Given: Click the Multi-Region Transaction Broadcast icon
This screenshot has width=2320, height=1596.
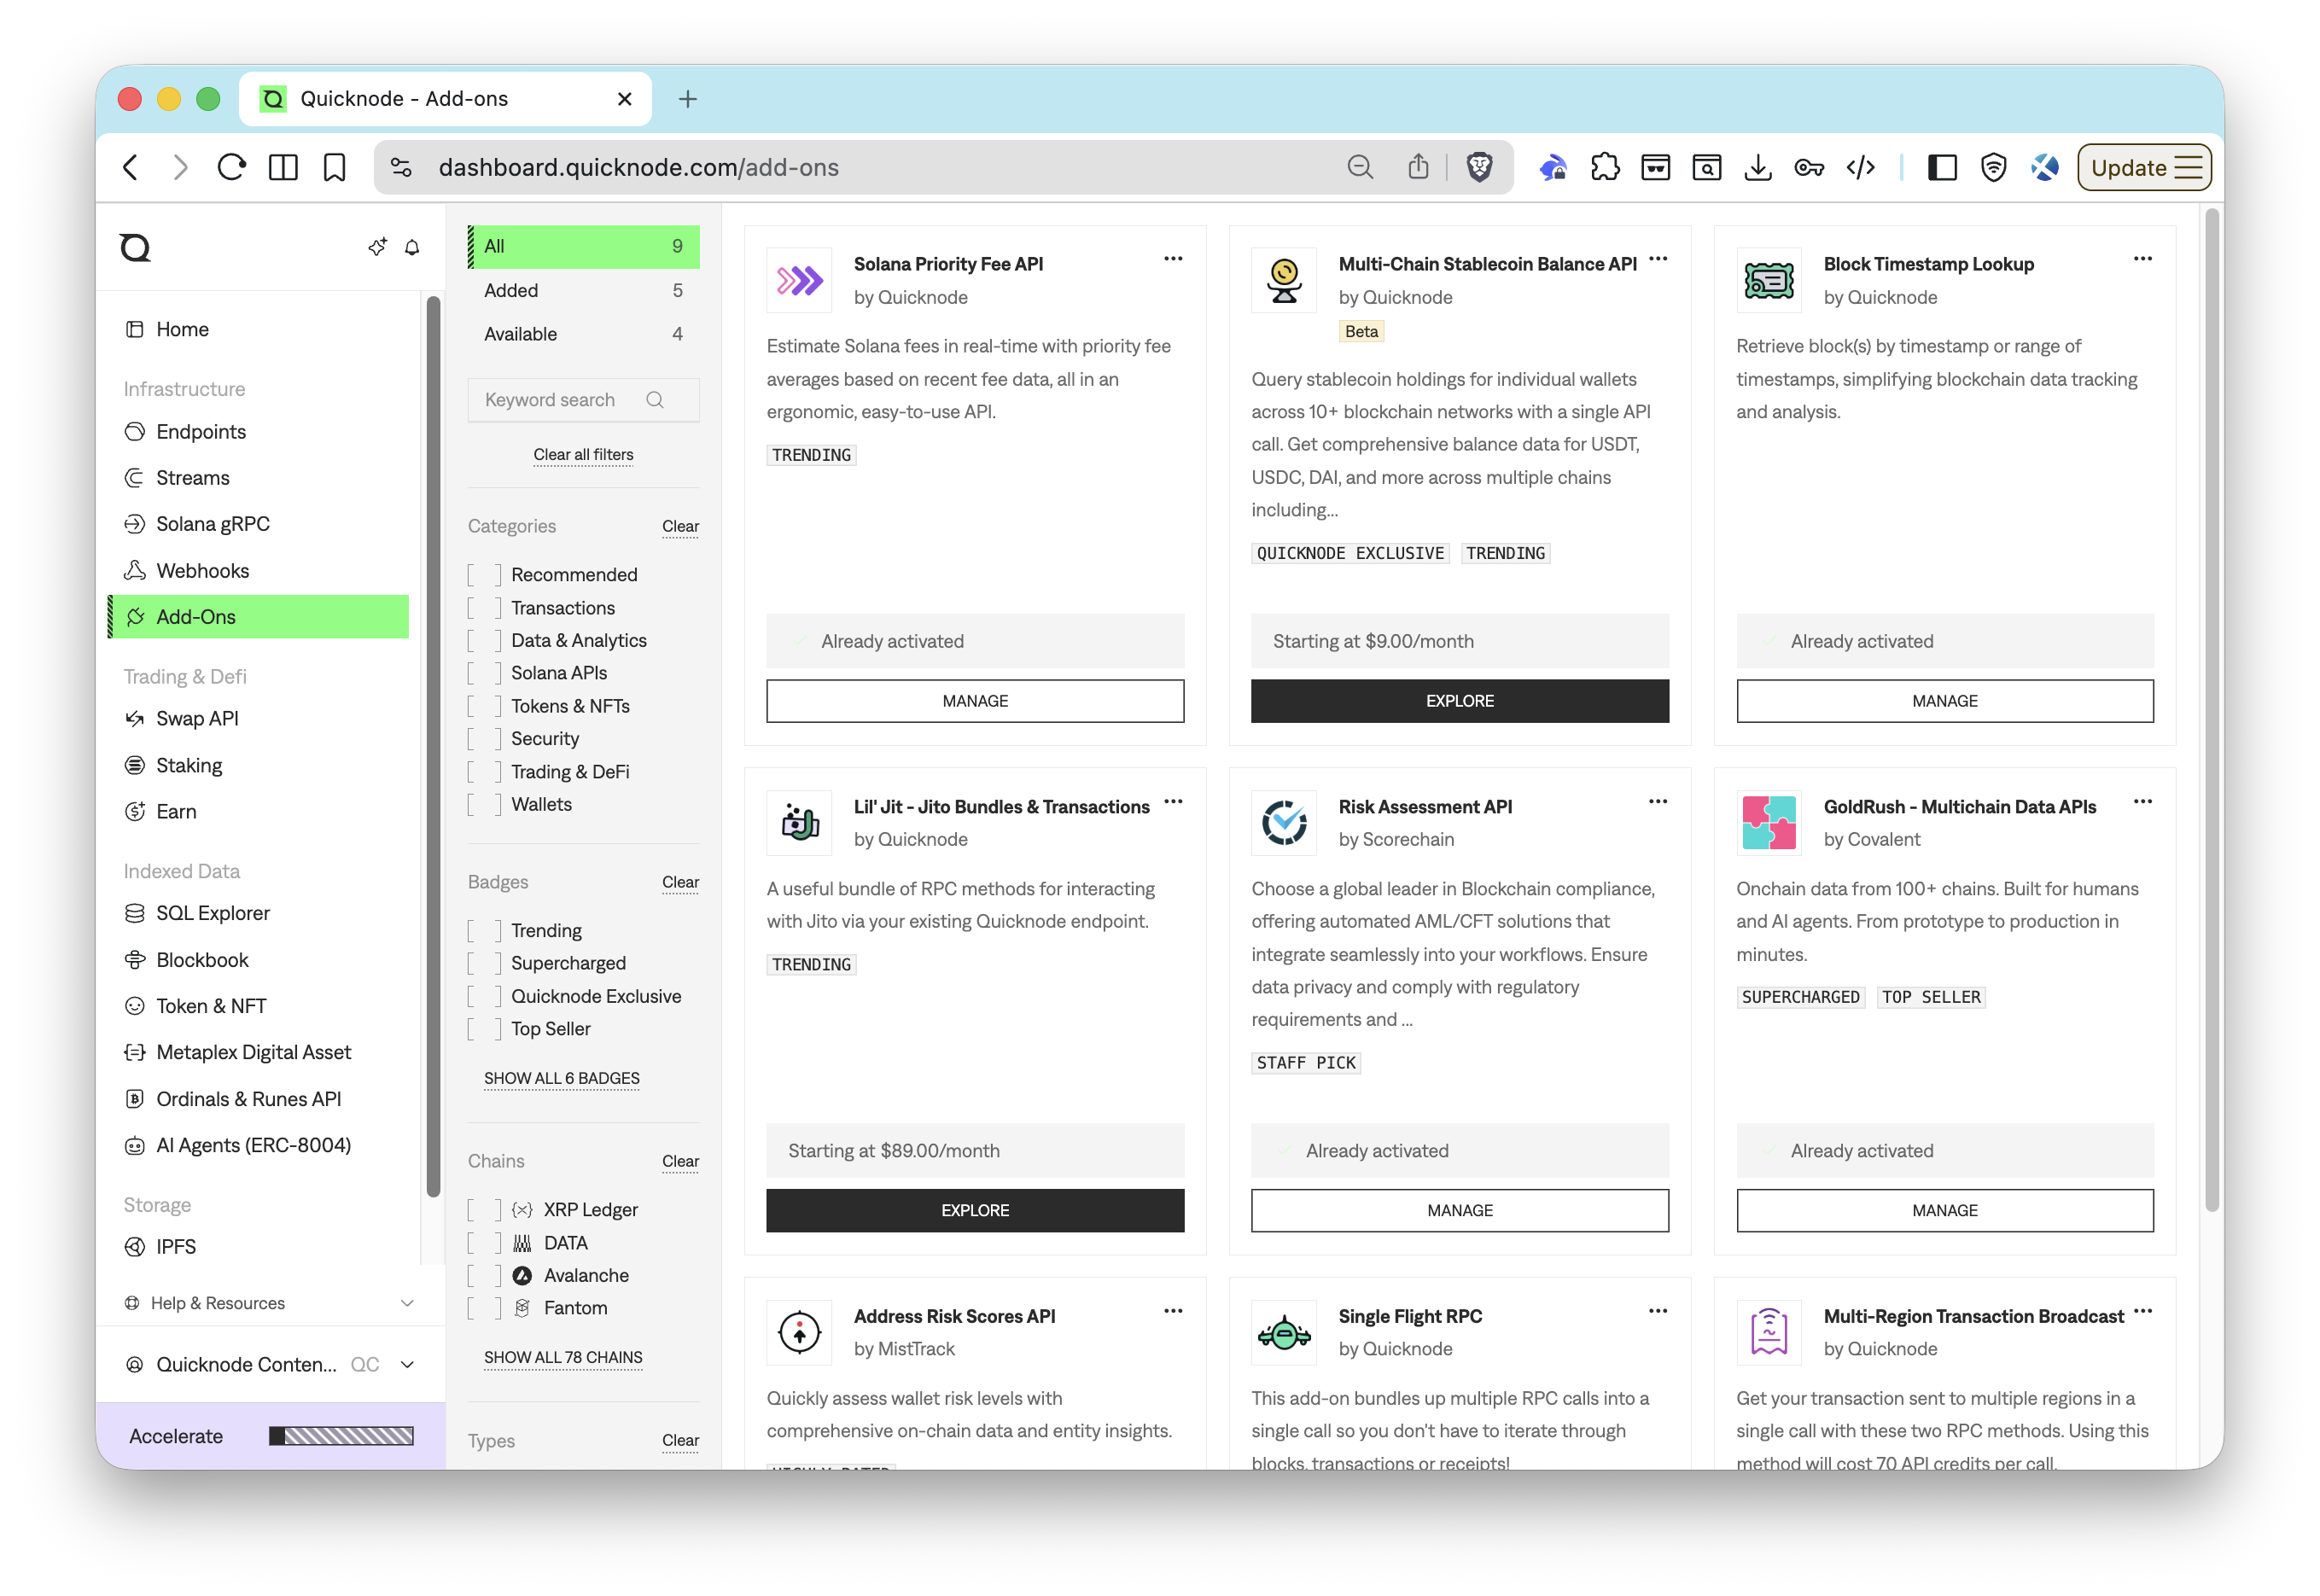Looking at the screenshot, I should pos(1769,1333).
